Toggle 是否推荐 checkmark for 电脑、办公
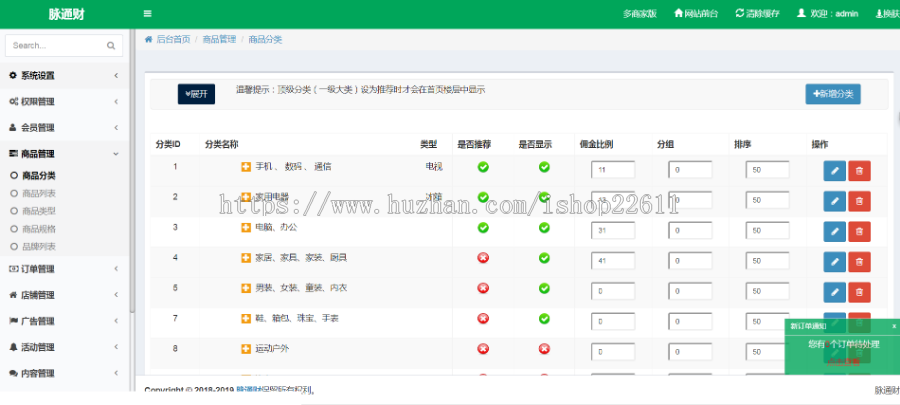The height and width of the screenshot is (405, 900). [x=483, y=228]
